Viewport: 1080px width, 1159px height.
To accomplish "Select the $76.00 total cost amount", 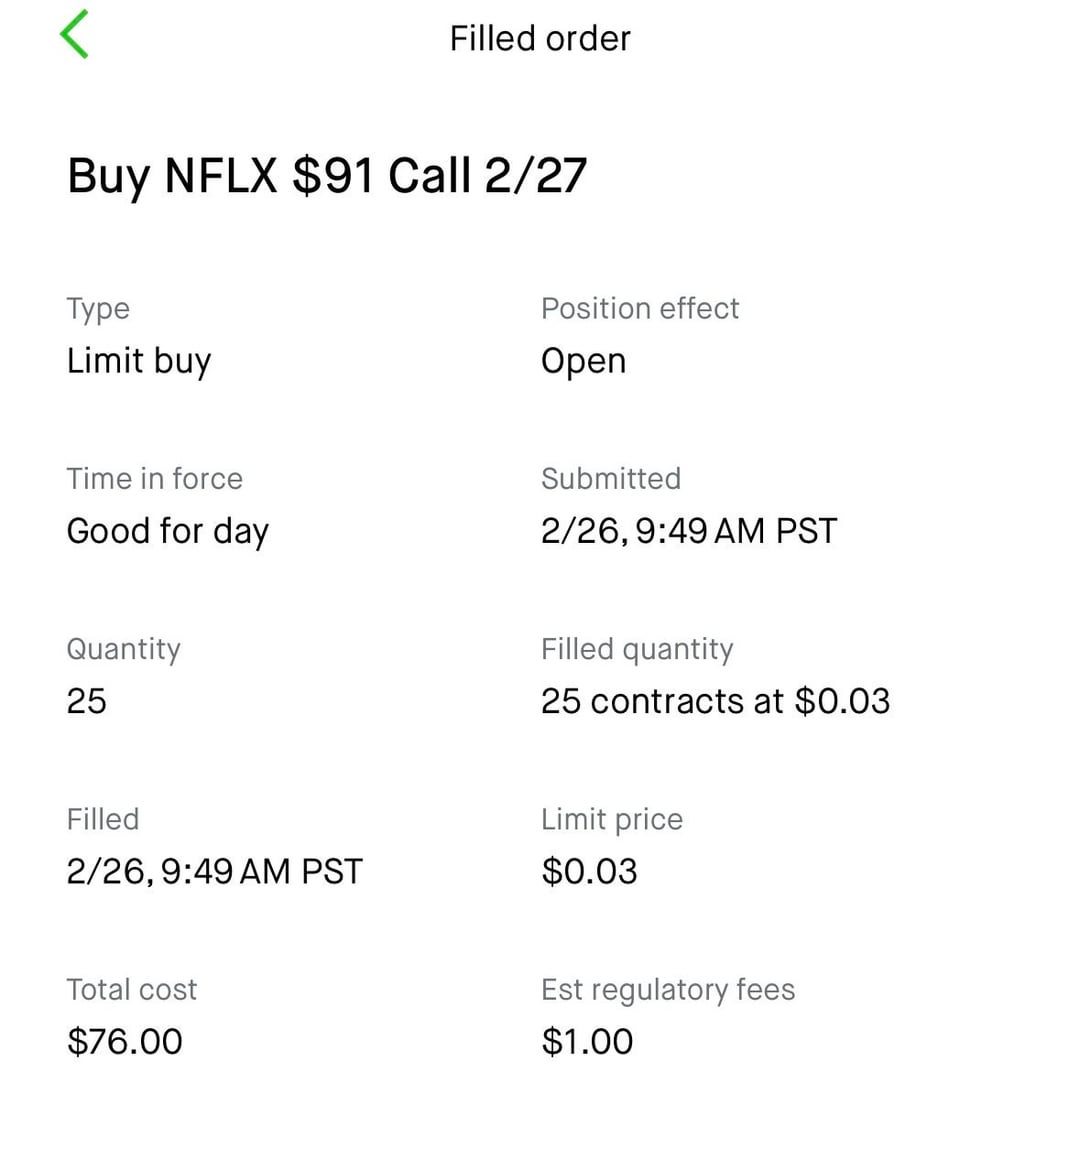I will [125, 1041].
